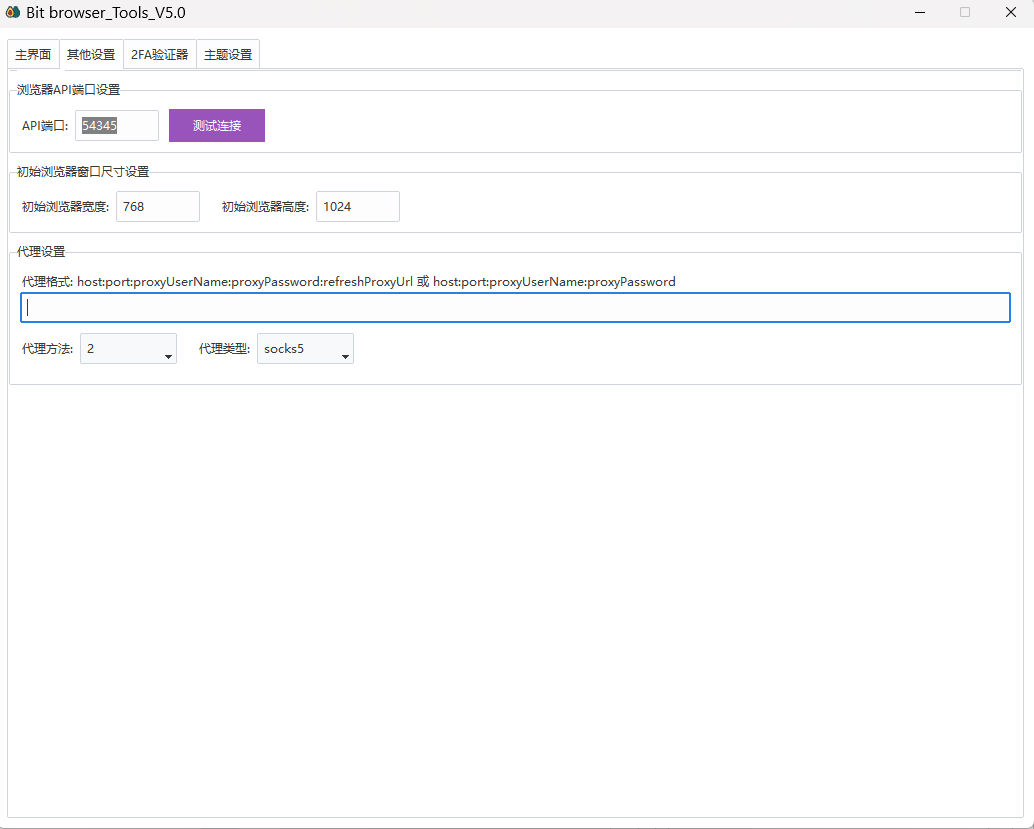Select the 其他设置 tab
This screenshot has width=1034, height=829.
point(91,55)
